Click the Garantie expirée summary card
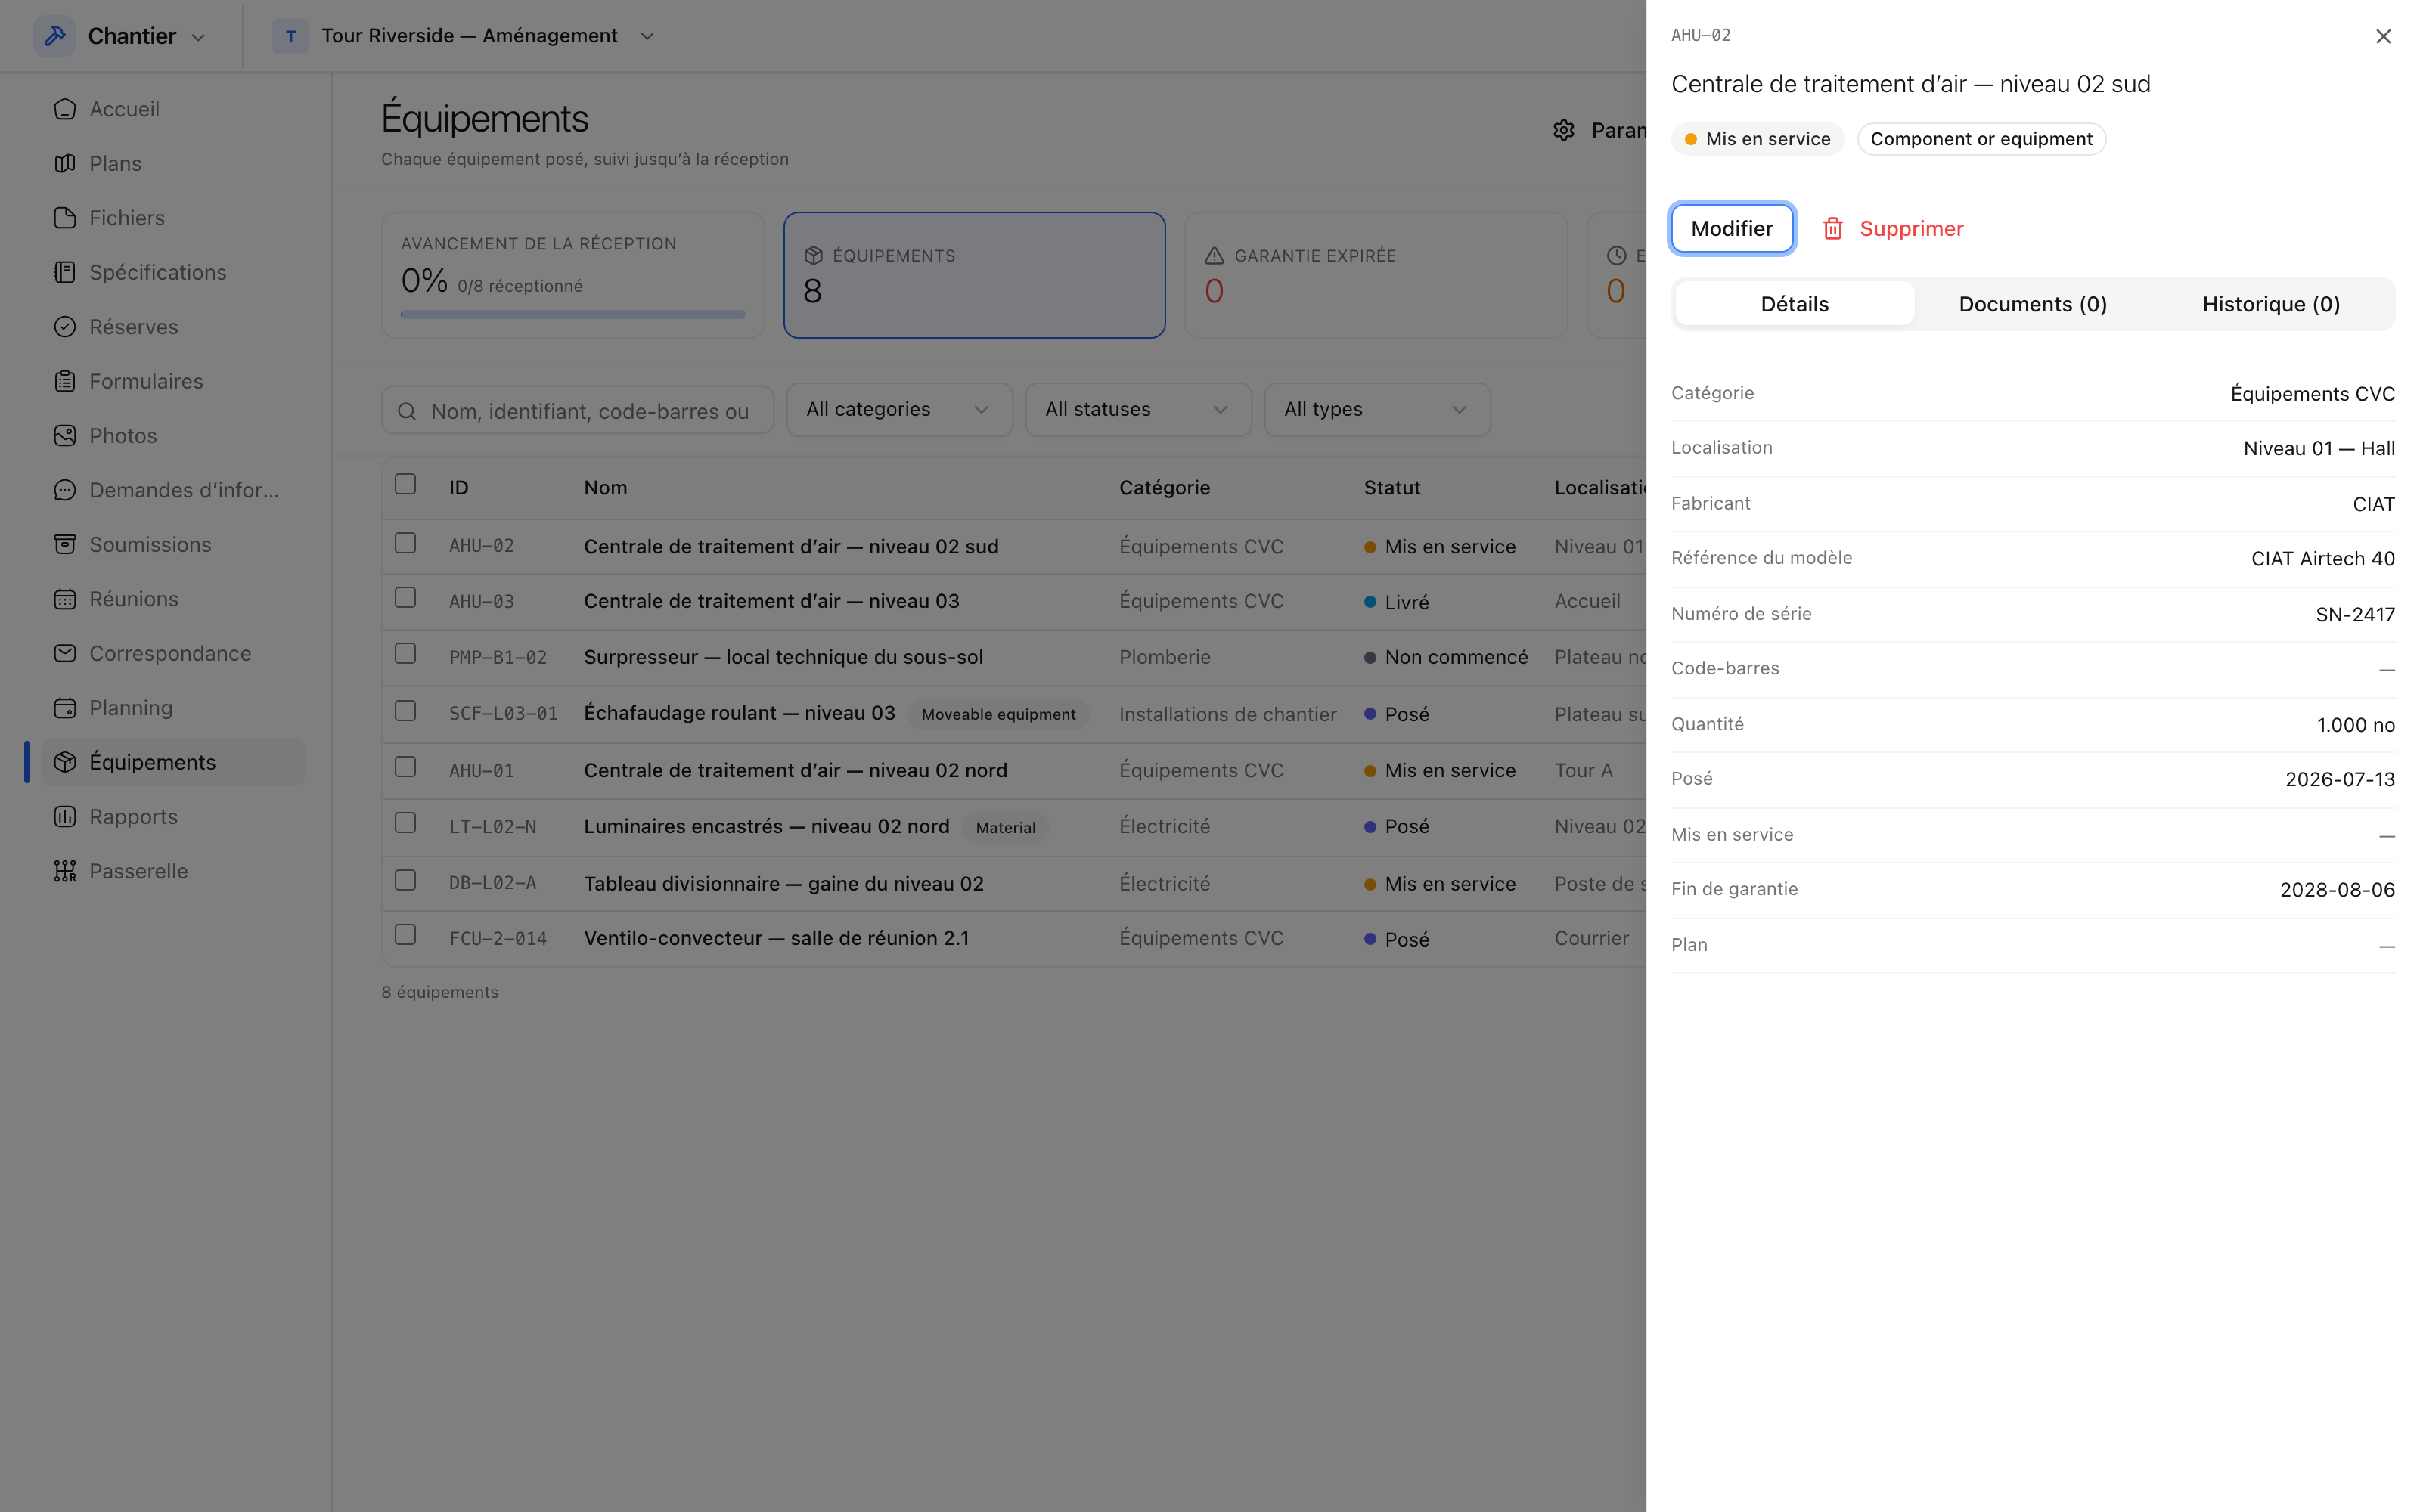 click(x=1376, y=275)
